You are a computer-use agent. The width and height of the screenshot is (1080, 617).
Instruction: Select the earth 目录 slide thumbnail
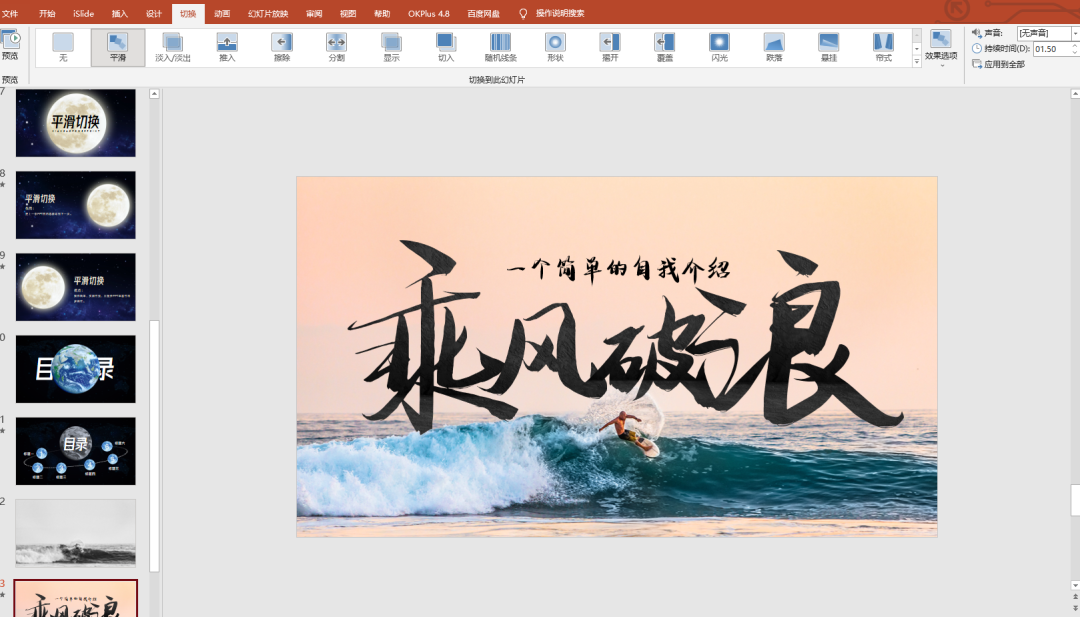pos(76,369)
